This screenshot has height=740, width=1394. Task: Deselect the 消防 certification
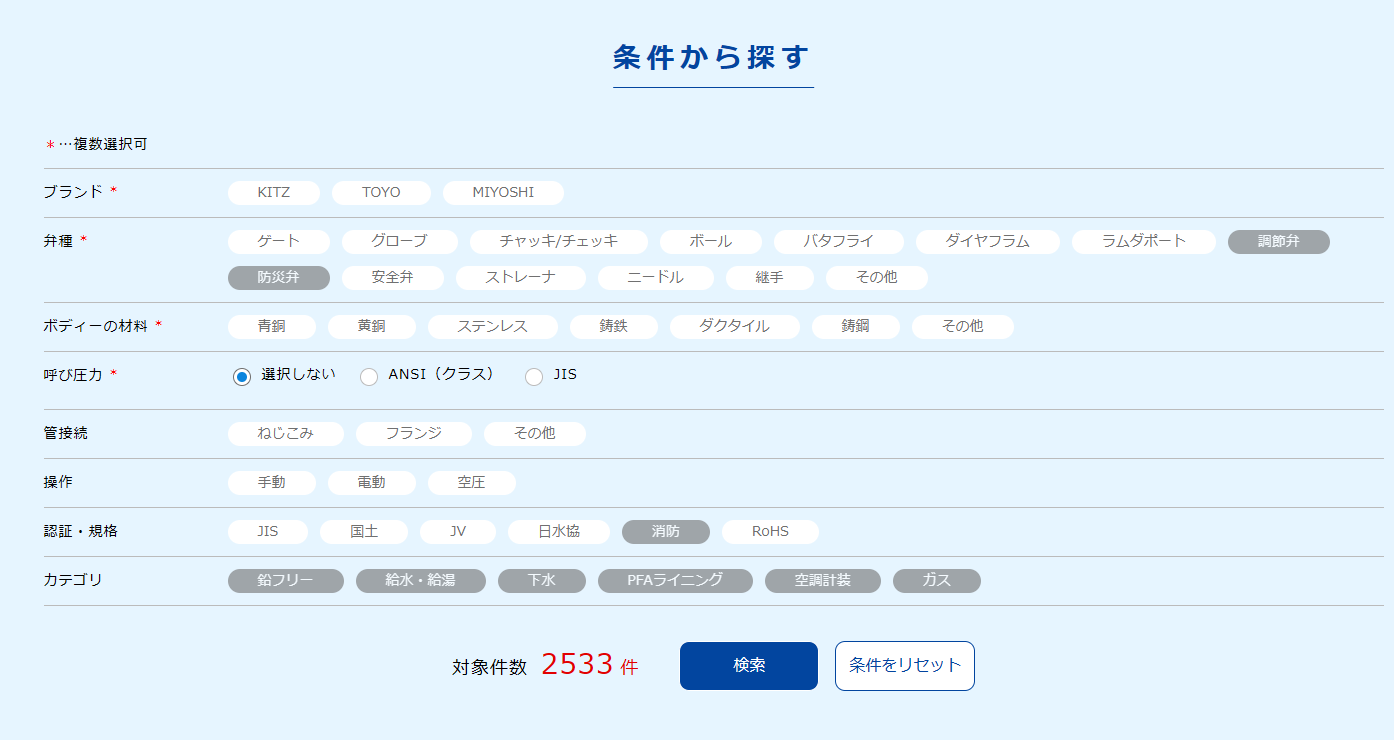[x=666, y=531]
